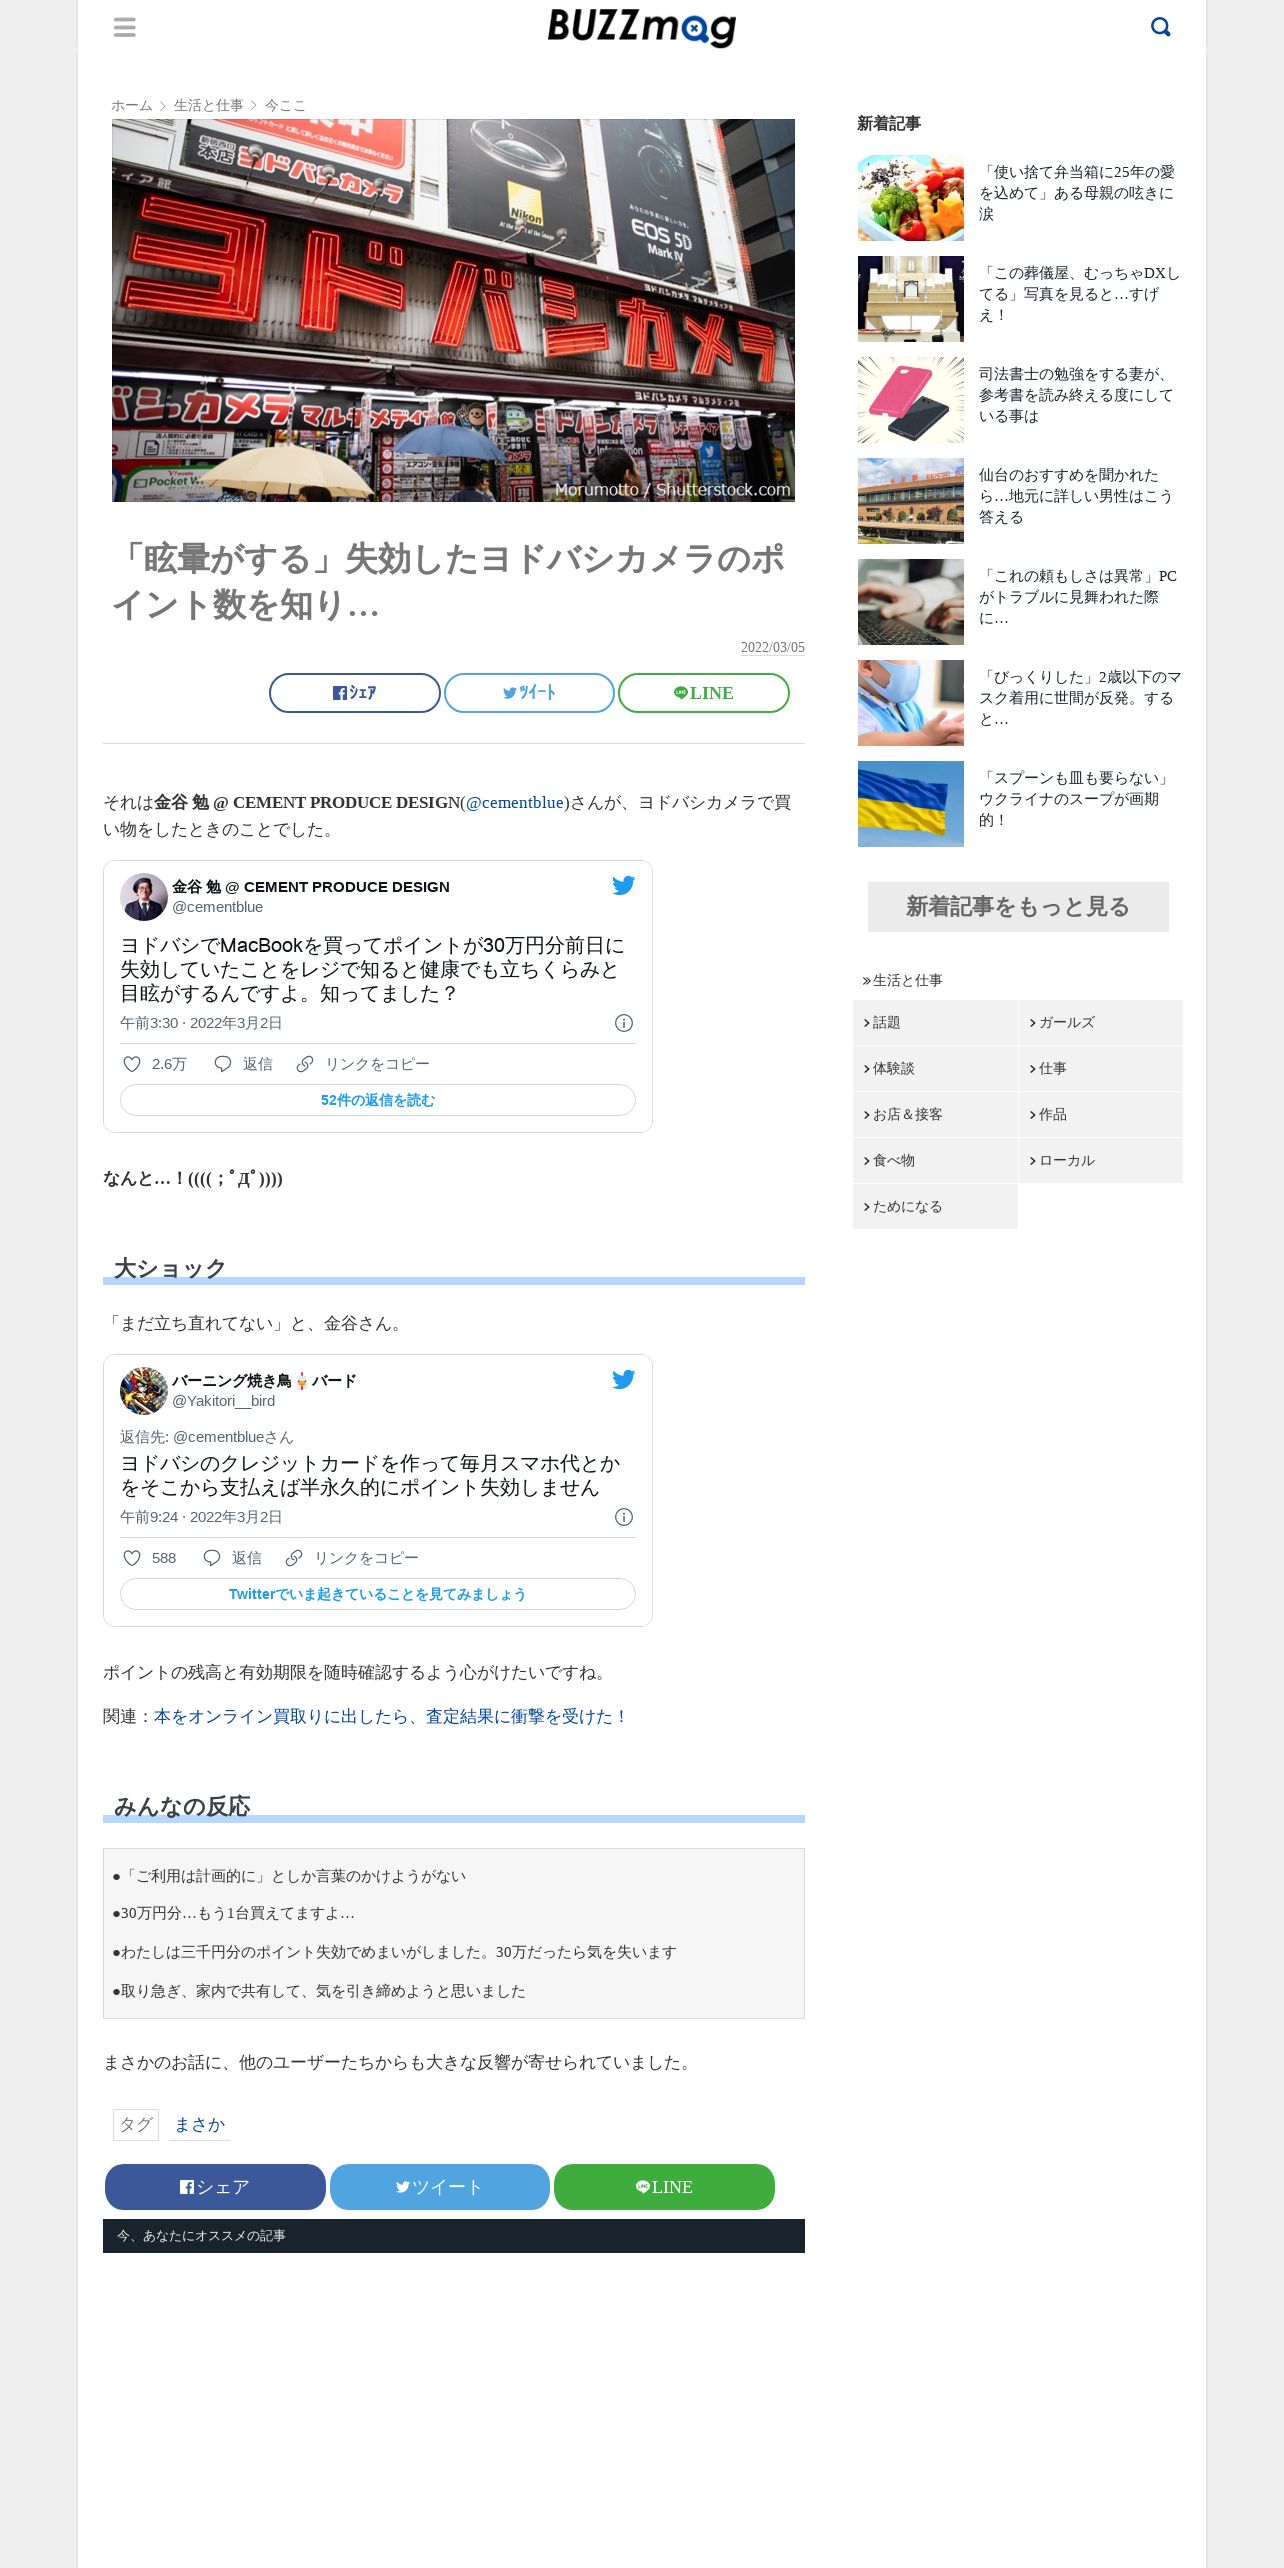This screenshot has height=2568, width=1284.
Task: Click the BUZZmag logo
Action: 642,27
